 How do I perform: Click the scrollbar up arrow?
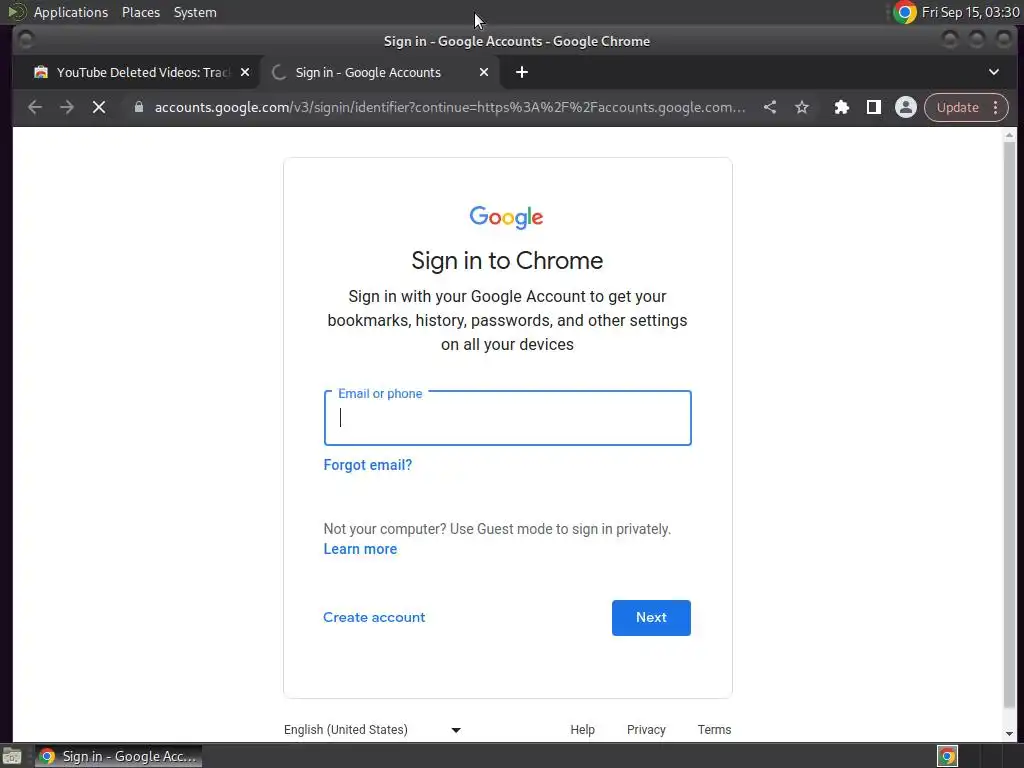click(x=1009, y=135)
